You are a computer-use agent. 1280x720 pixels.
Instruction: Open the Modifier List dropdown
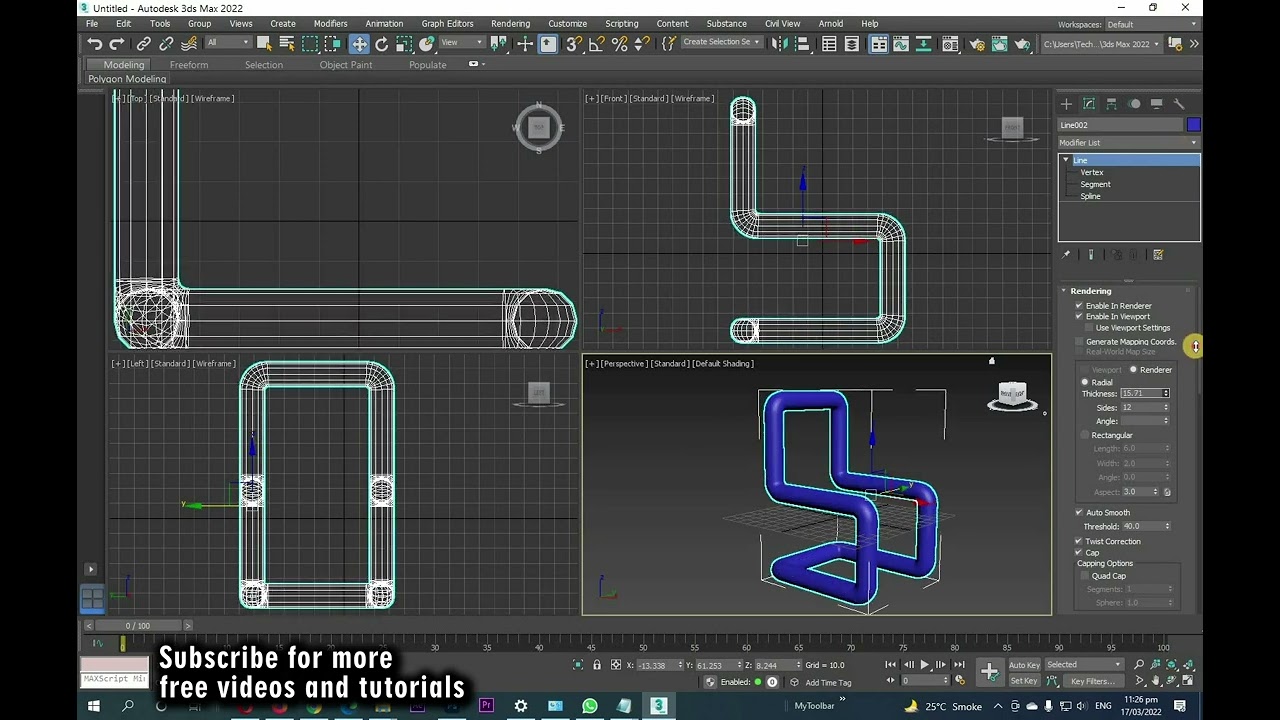tap(1128, 143)
